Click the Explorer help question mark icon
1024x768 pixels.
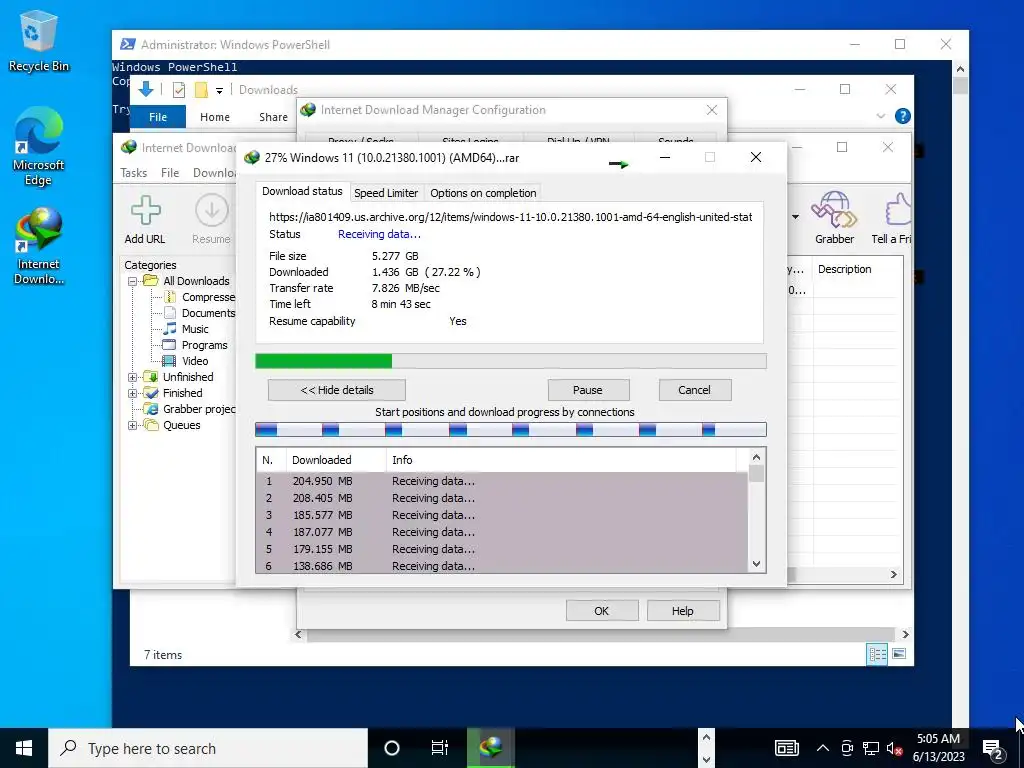pos(903,116)
